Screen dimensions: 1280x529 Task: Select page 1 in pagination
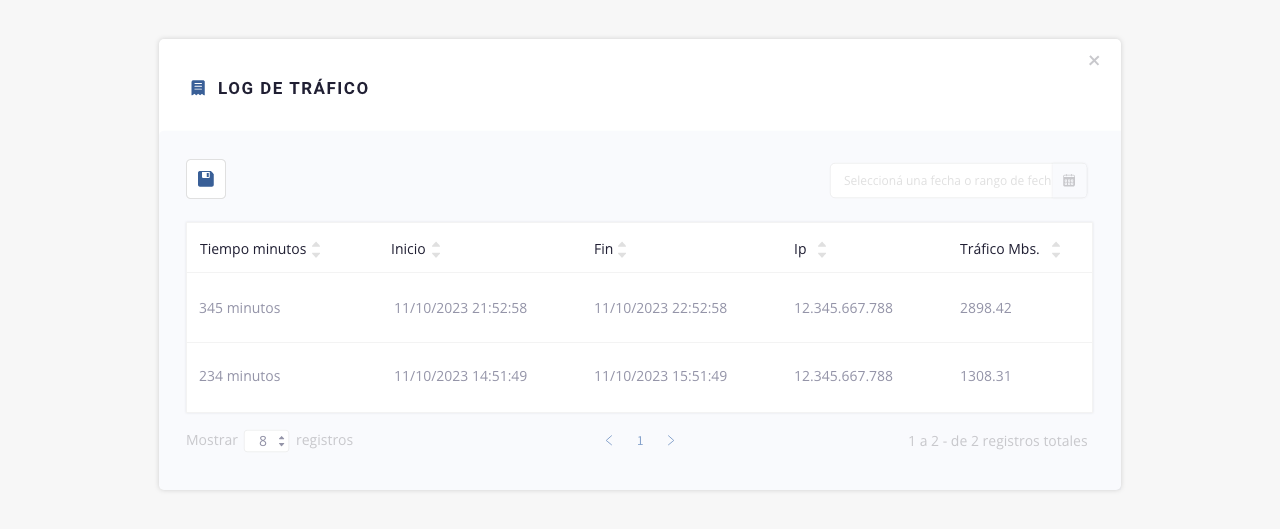pos(640,441)
